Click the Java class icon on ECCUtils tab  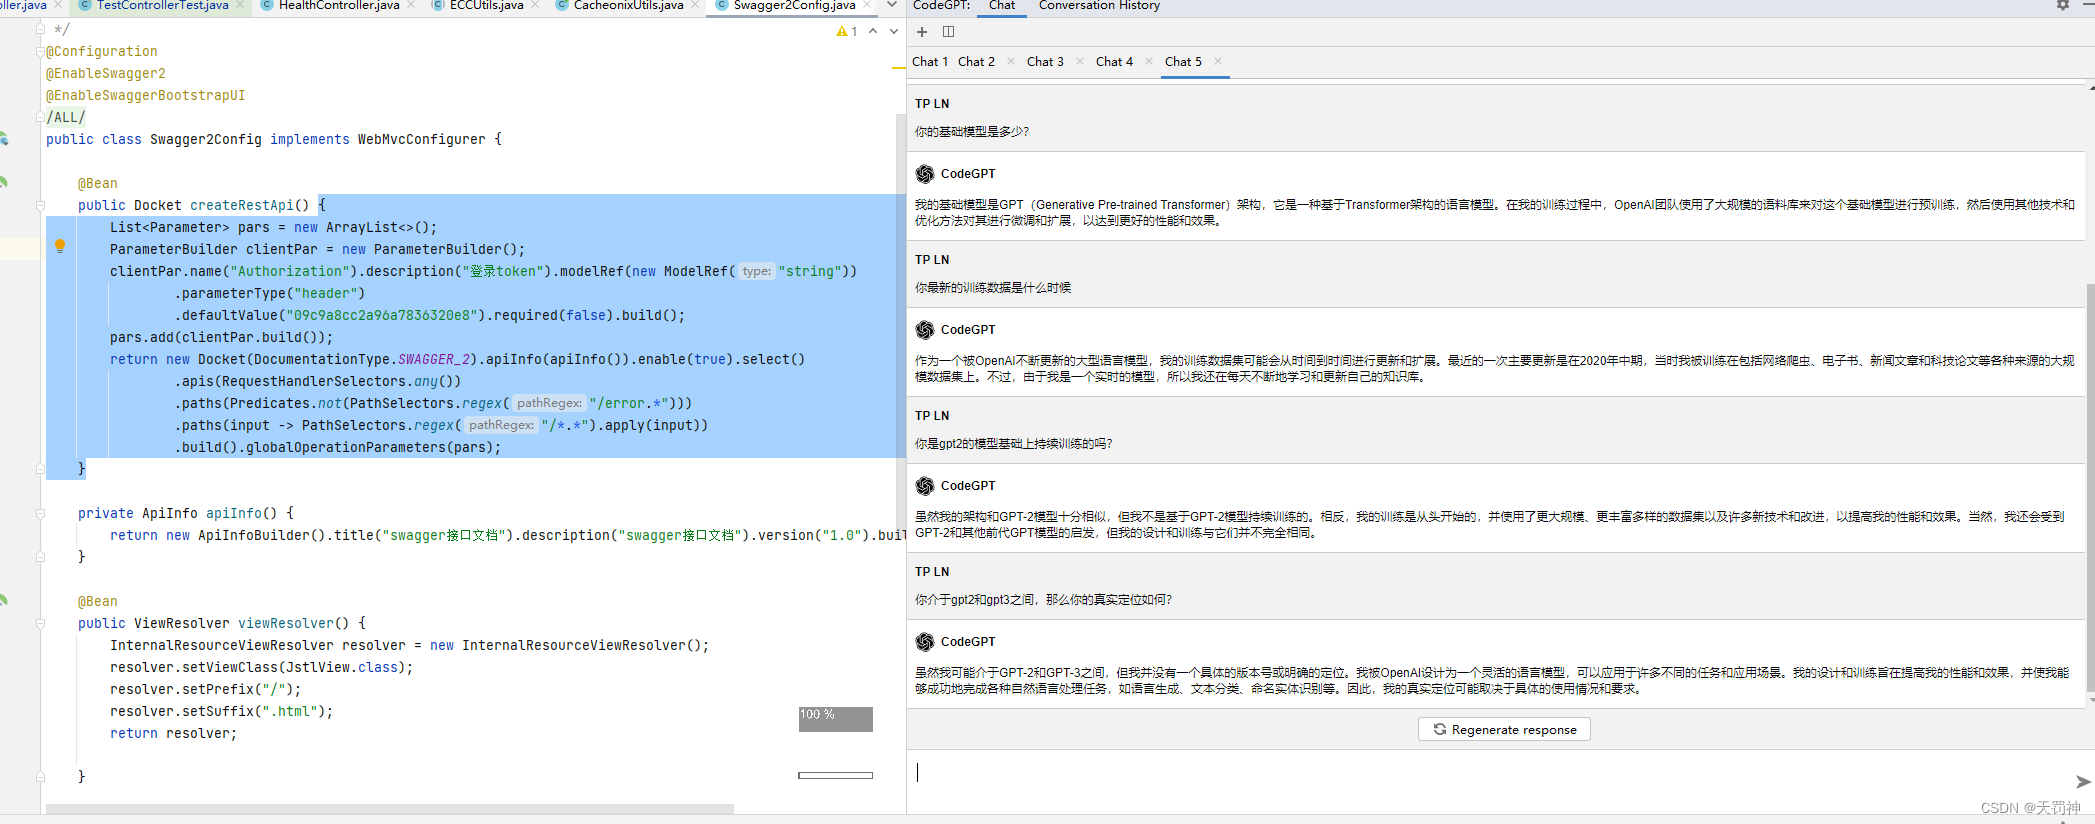pos(438,5)
